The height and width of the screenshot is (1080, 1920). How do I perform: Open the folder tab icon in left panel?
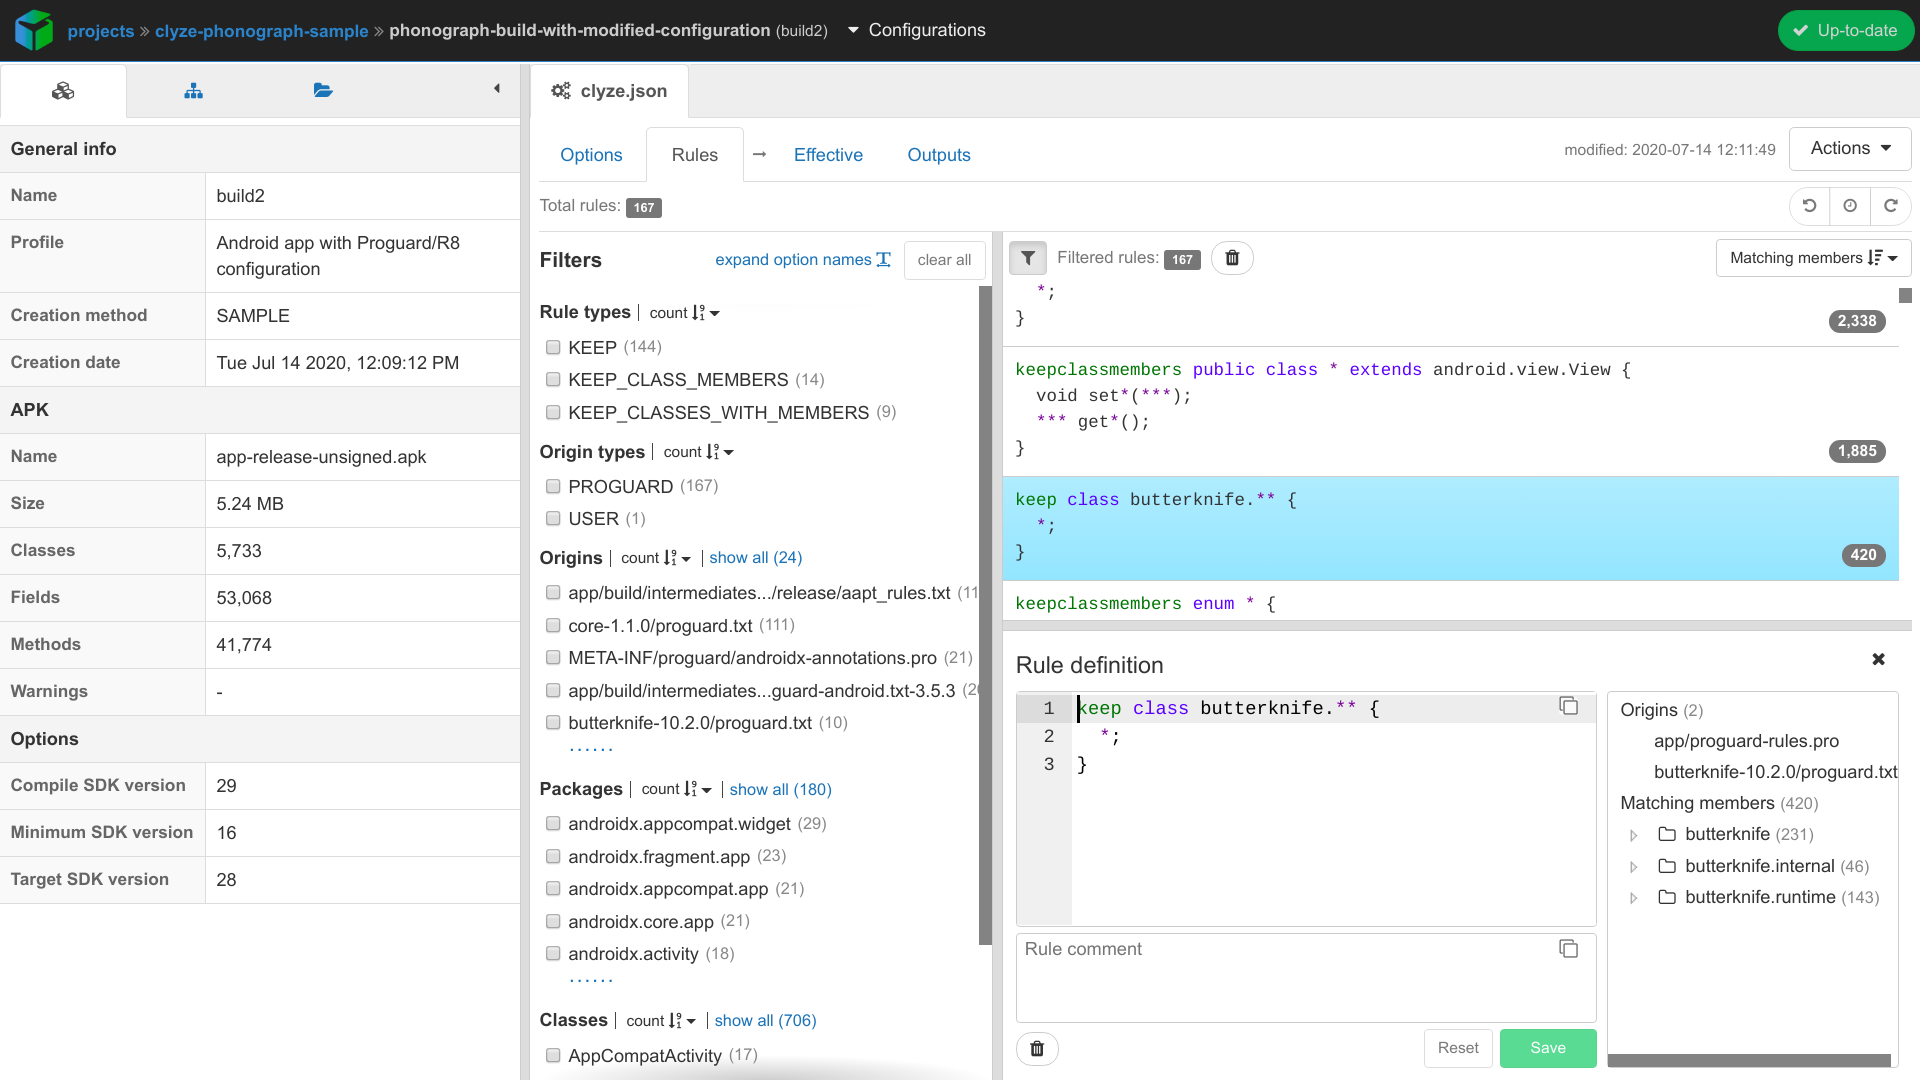pos(323,90)
